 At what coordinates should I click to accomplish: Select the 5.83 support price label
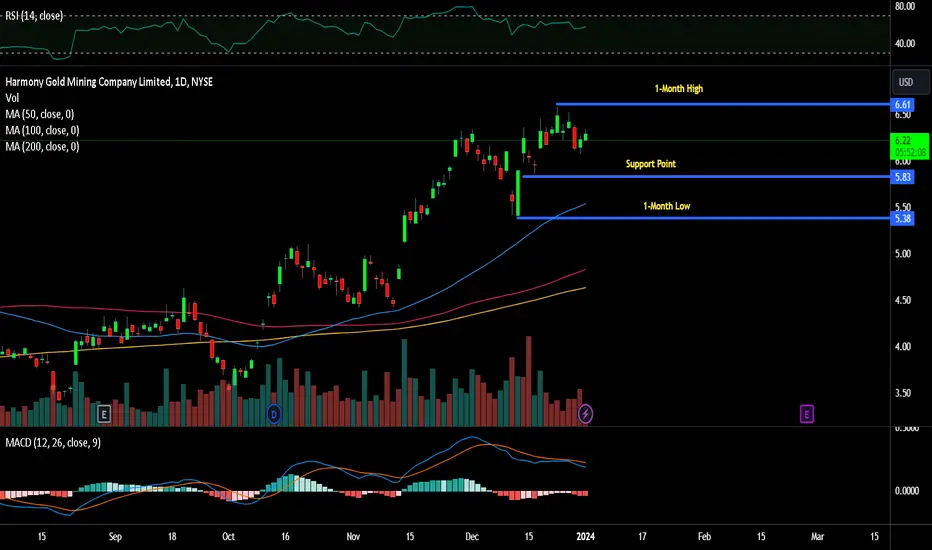902,177
